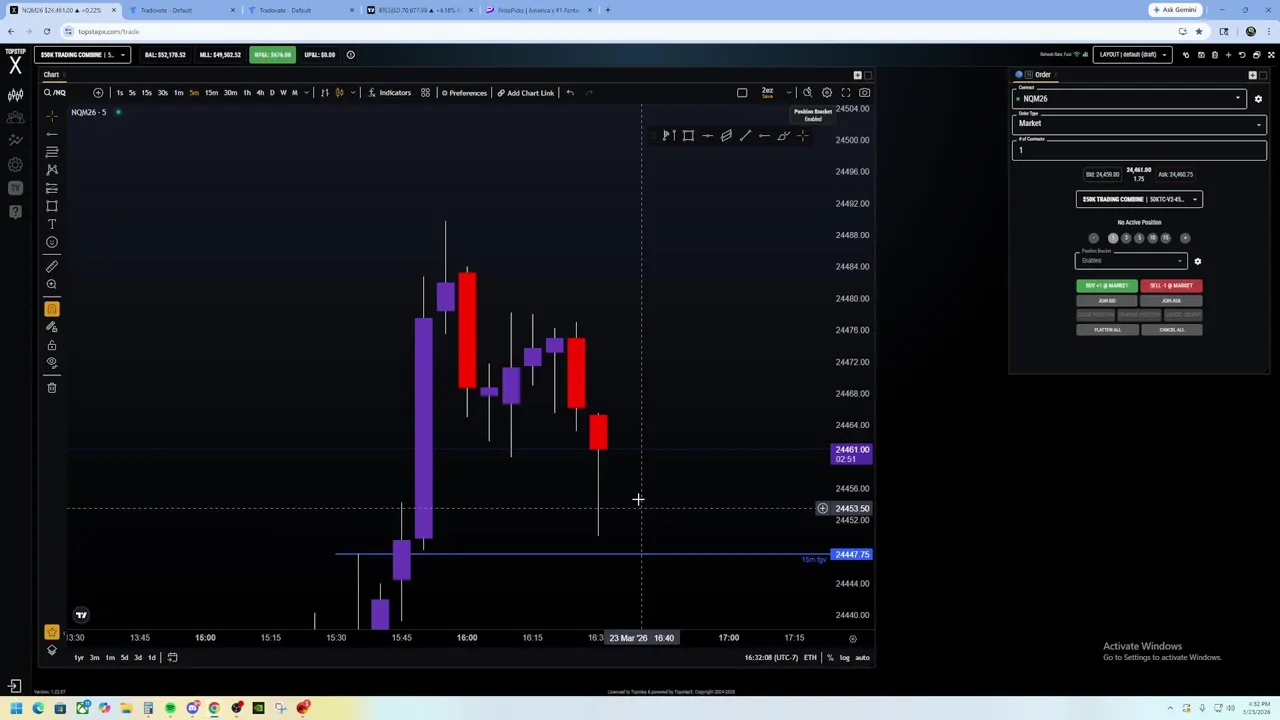Select the 15m timeframe

pyautogui.click(x=211, y=93)
